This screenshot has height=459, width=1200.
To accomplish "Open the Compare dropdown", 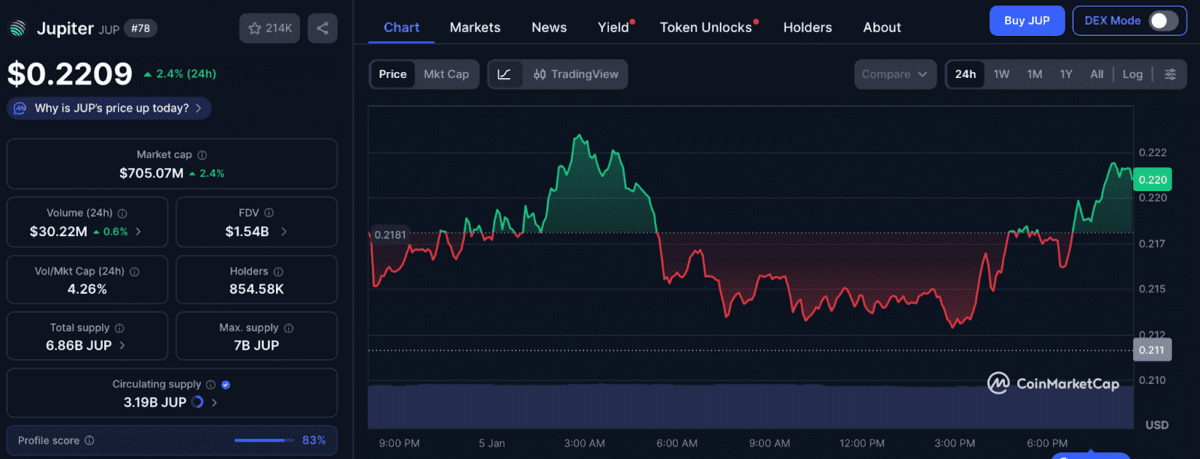I will [895, 74].
